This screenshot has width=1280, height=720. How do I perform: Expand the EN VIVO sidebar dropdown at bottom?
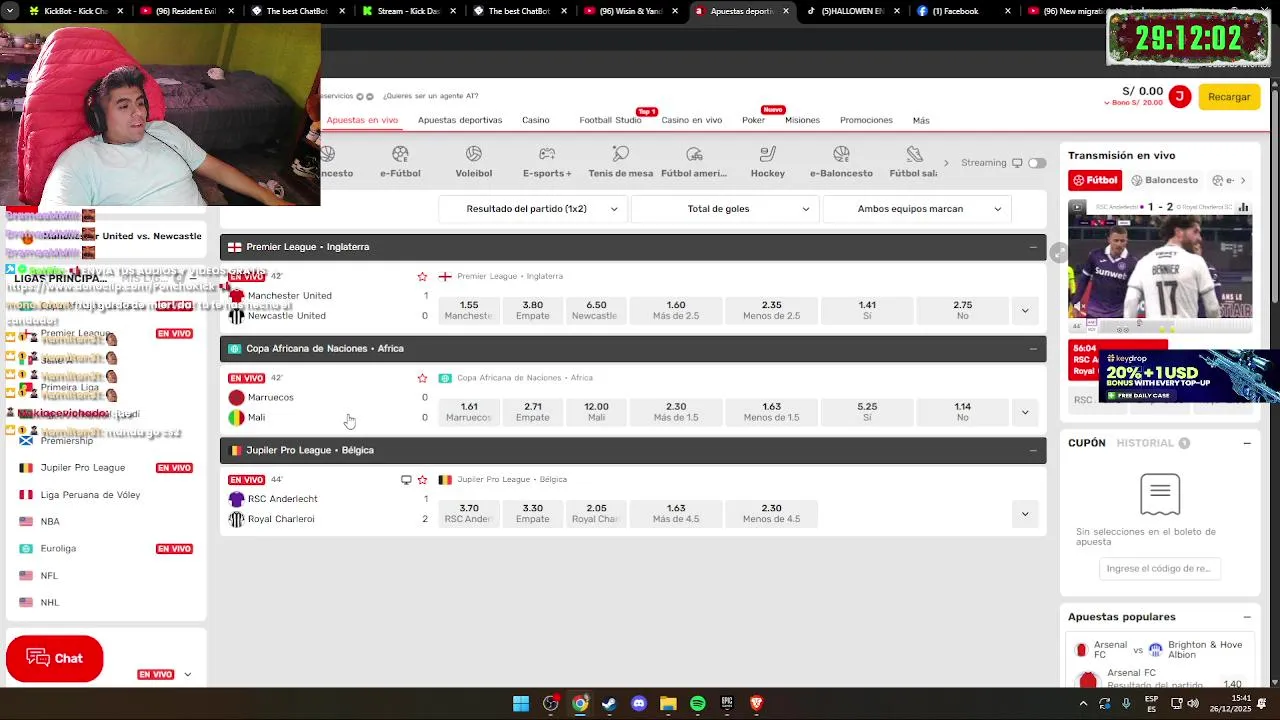(x=187, y=675)
